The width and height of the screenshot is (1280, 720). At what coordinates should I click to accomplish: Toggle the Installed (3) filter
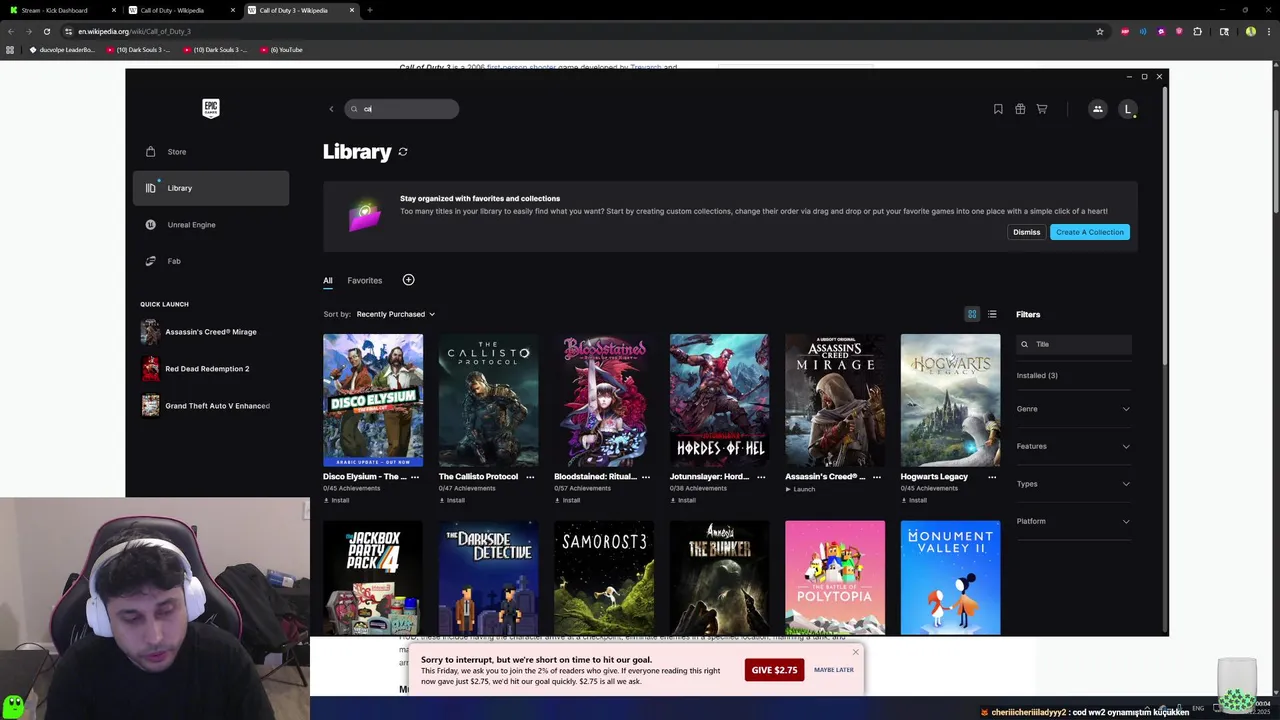point(1037,376)
